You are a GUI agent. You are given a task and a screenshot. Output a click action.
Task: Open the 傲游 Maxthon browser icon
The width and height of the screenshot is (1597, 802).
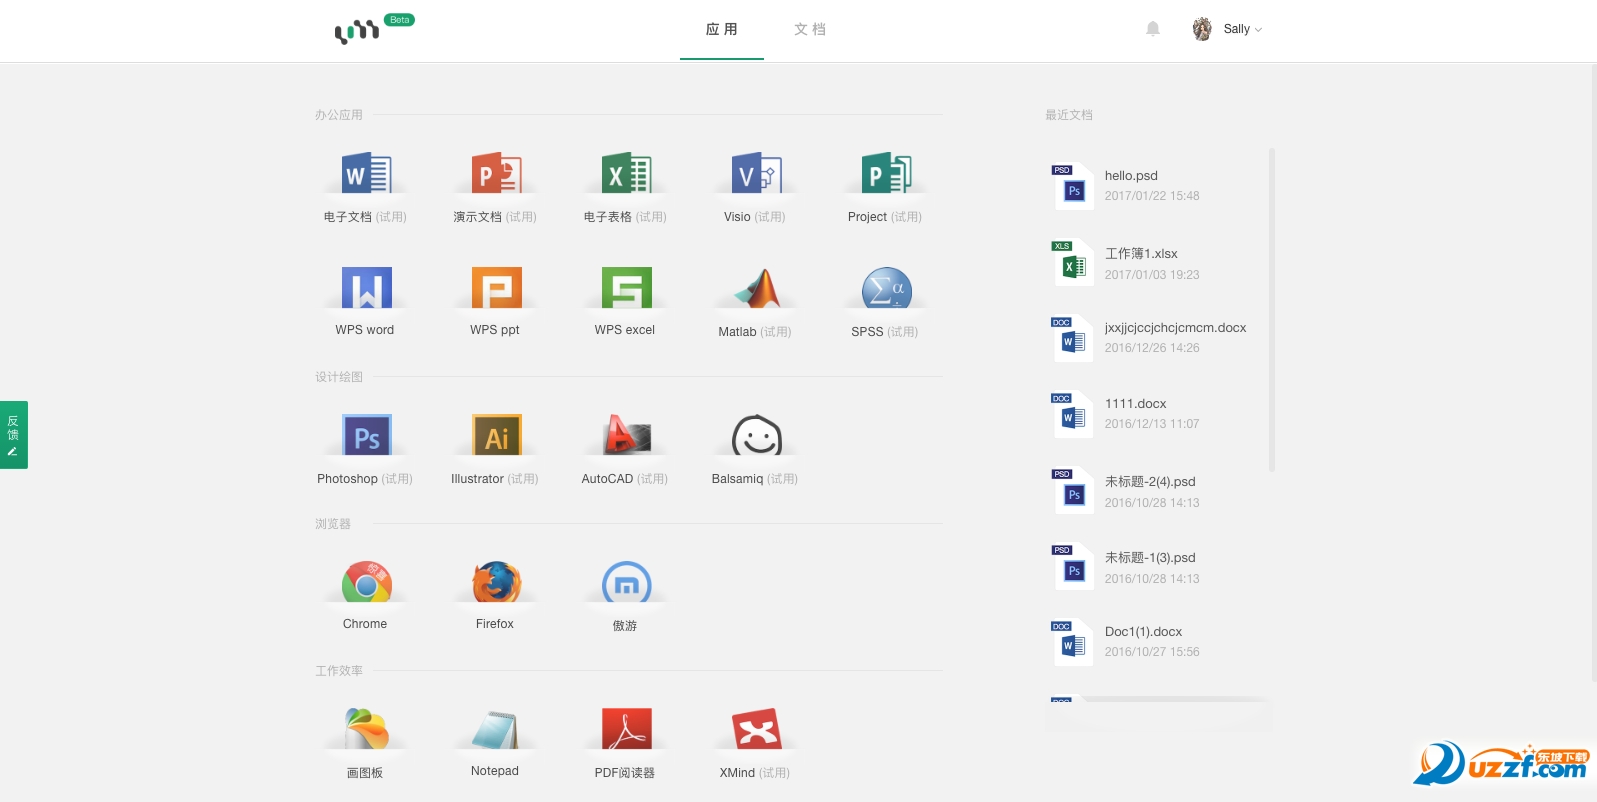pyautogui.click(x=626, y=582)
